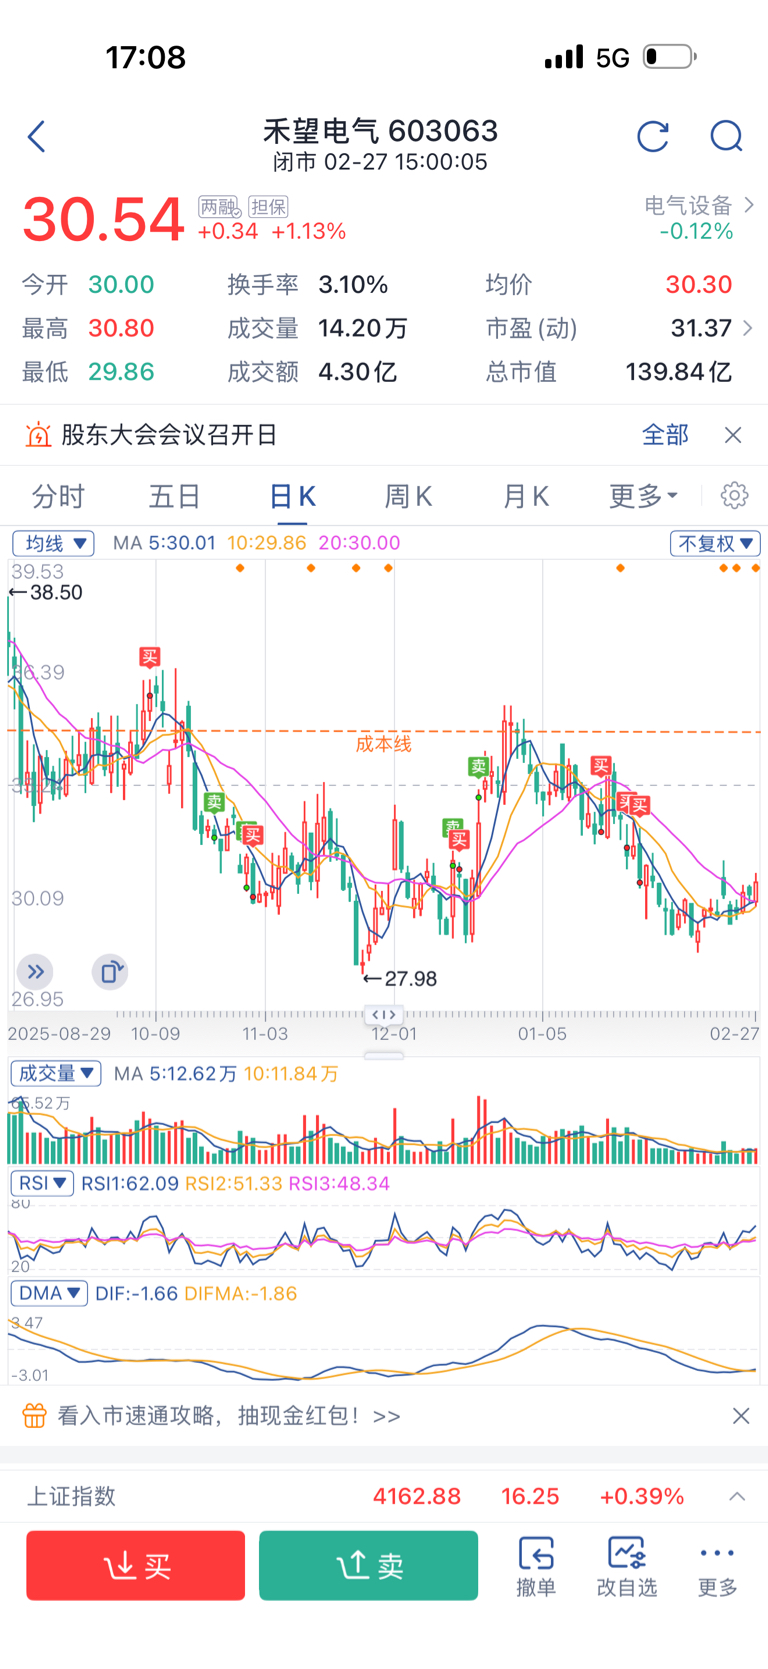Viewport: 768px width, 1669px height.
Task: Expand the 上证指数 index bar
Action: 737,1496
